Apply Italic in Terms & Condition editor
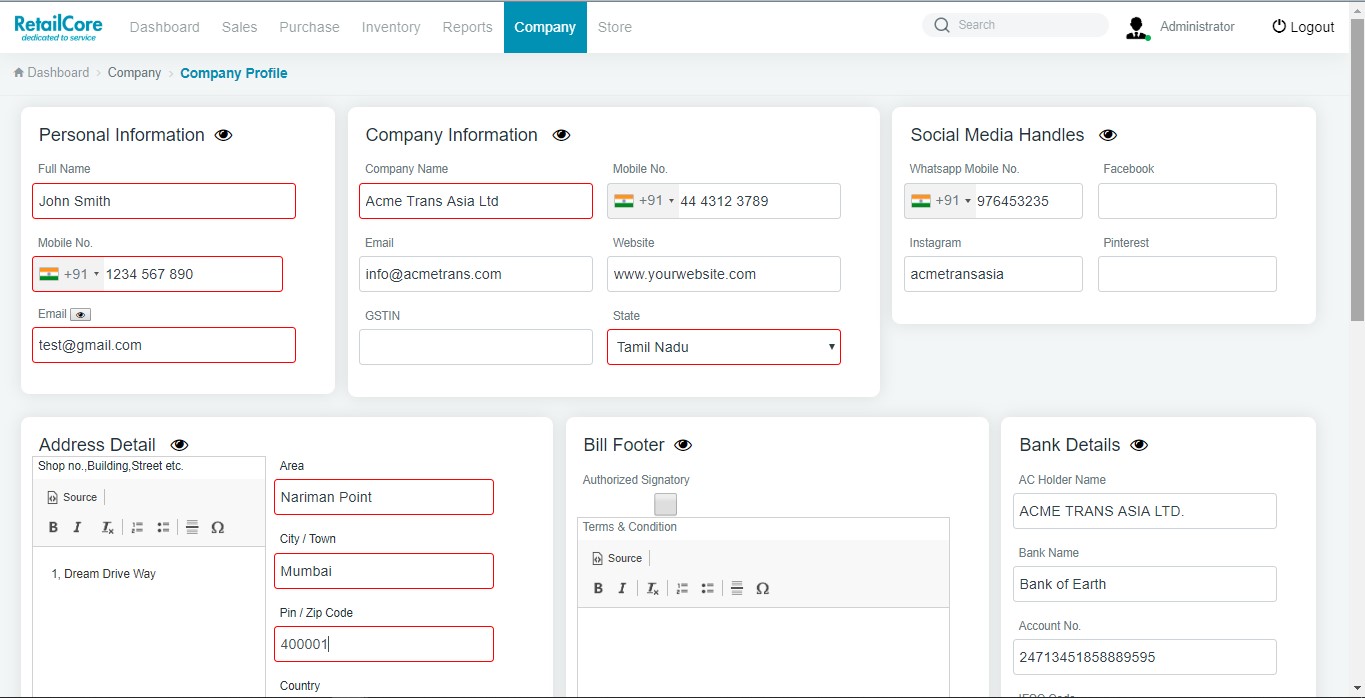 click(622, 588)
